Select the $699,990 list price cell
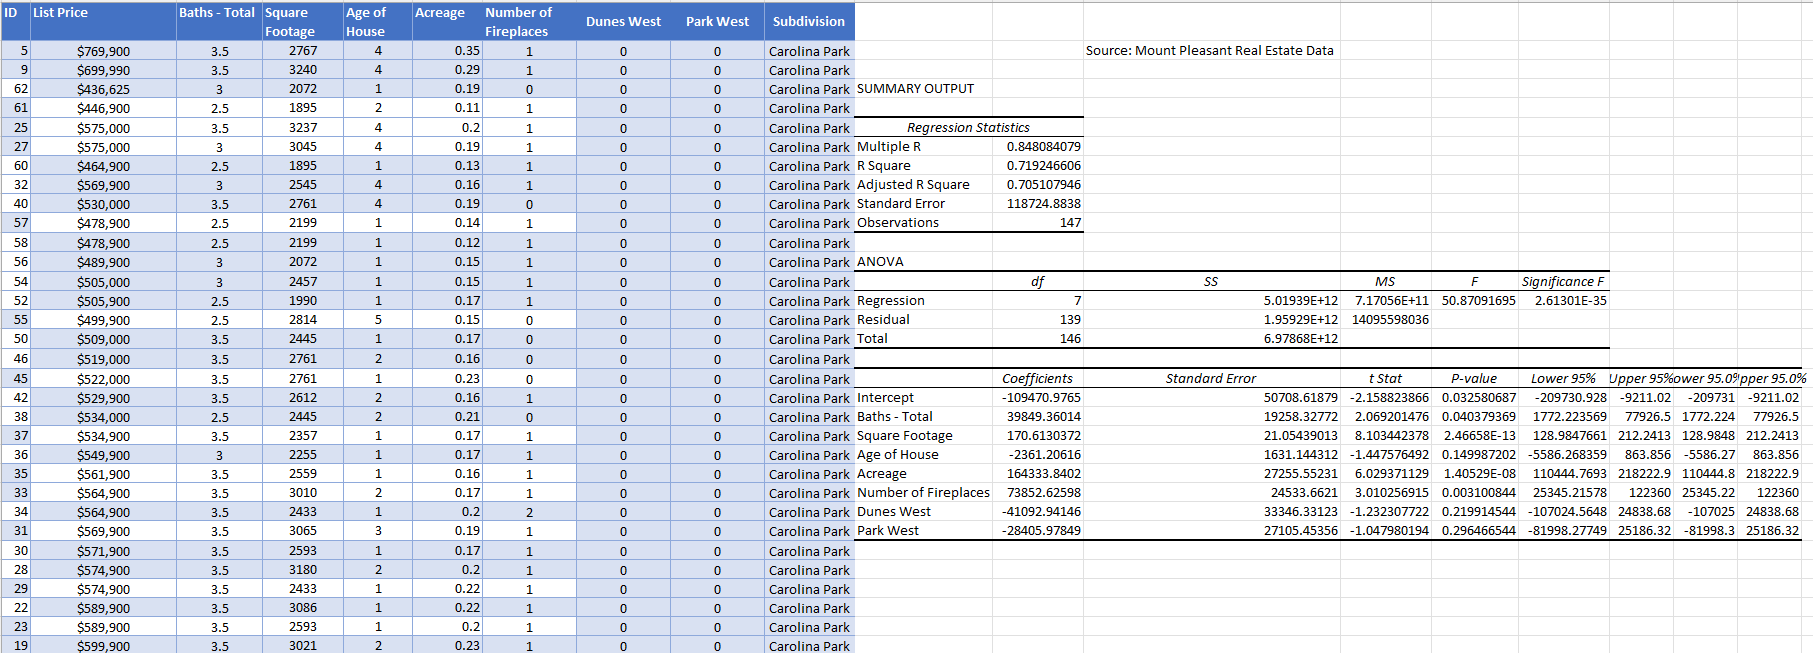The width and height of the screenshot is (1813, 653). pyautogui.click(x=104, y=70)
